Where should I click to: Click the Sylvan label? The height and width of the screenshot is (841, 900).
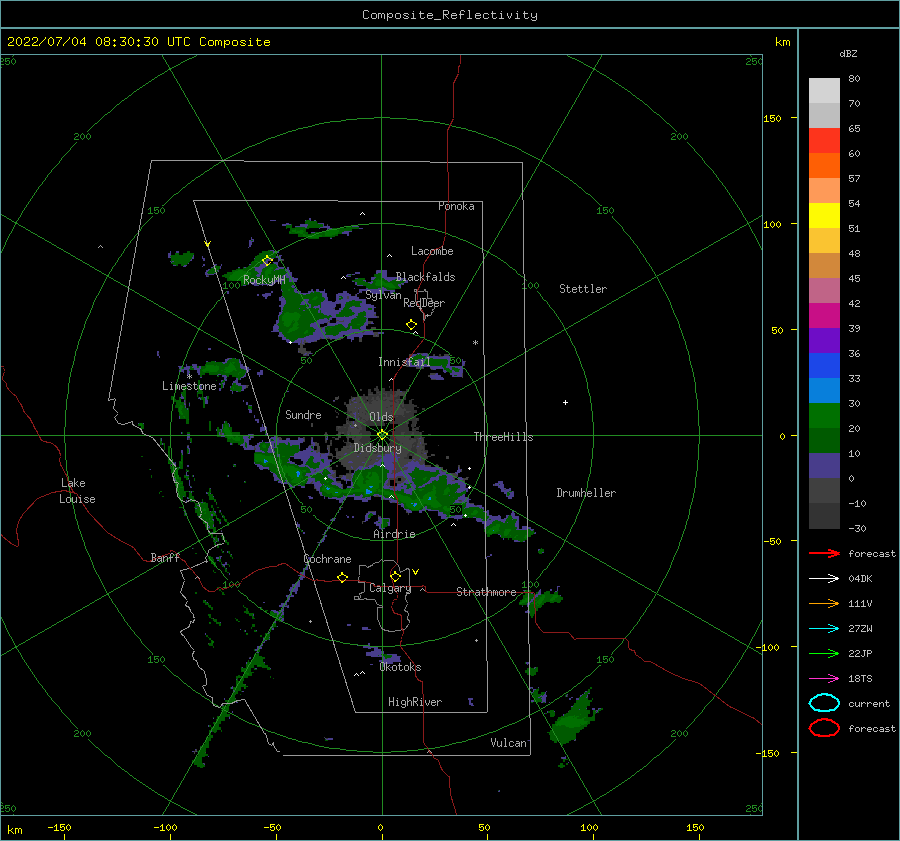click(383, 295)
